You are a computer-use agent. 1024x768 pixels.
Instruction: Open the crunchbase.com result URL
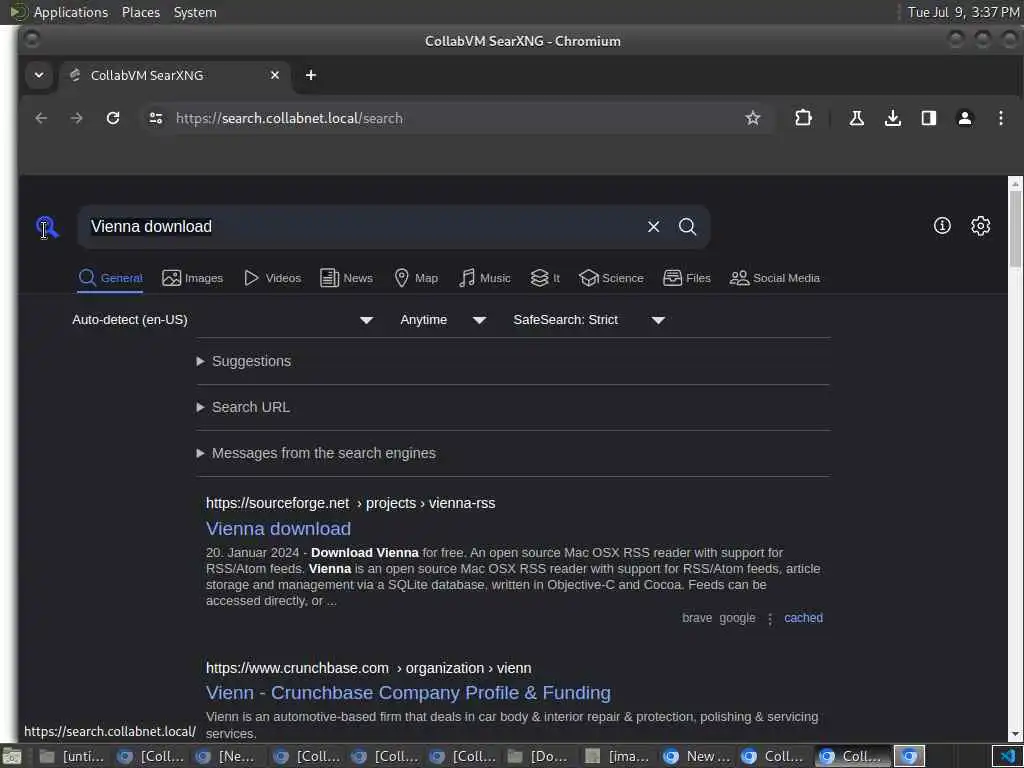pos(368,668)
